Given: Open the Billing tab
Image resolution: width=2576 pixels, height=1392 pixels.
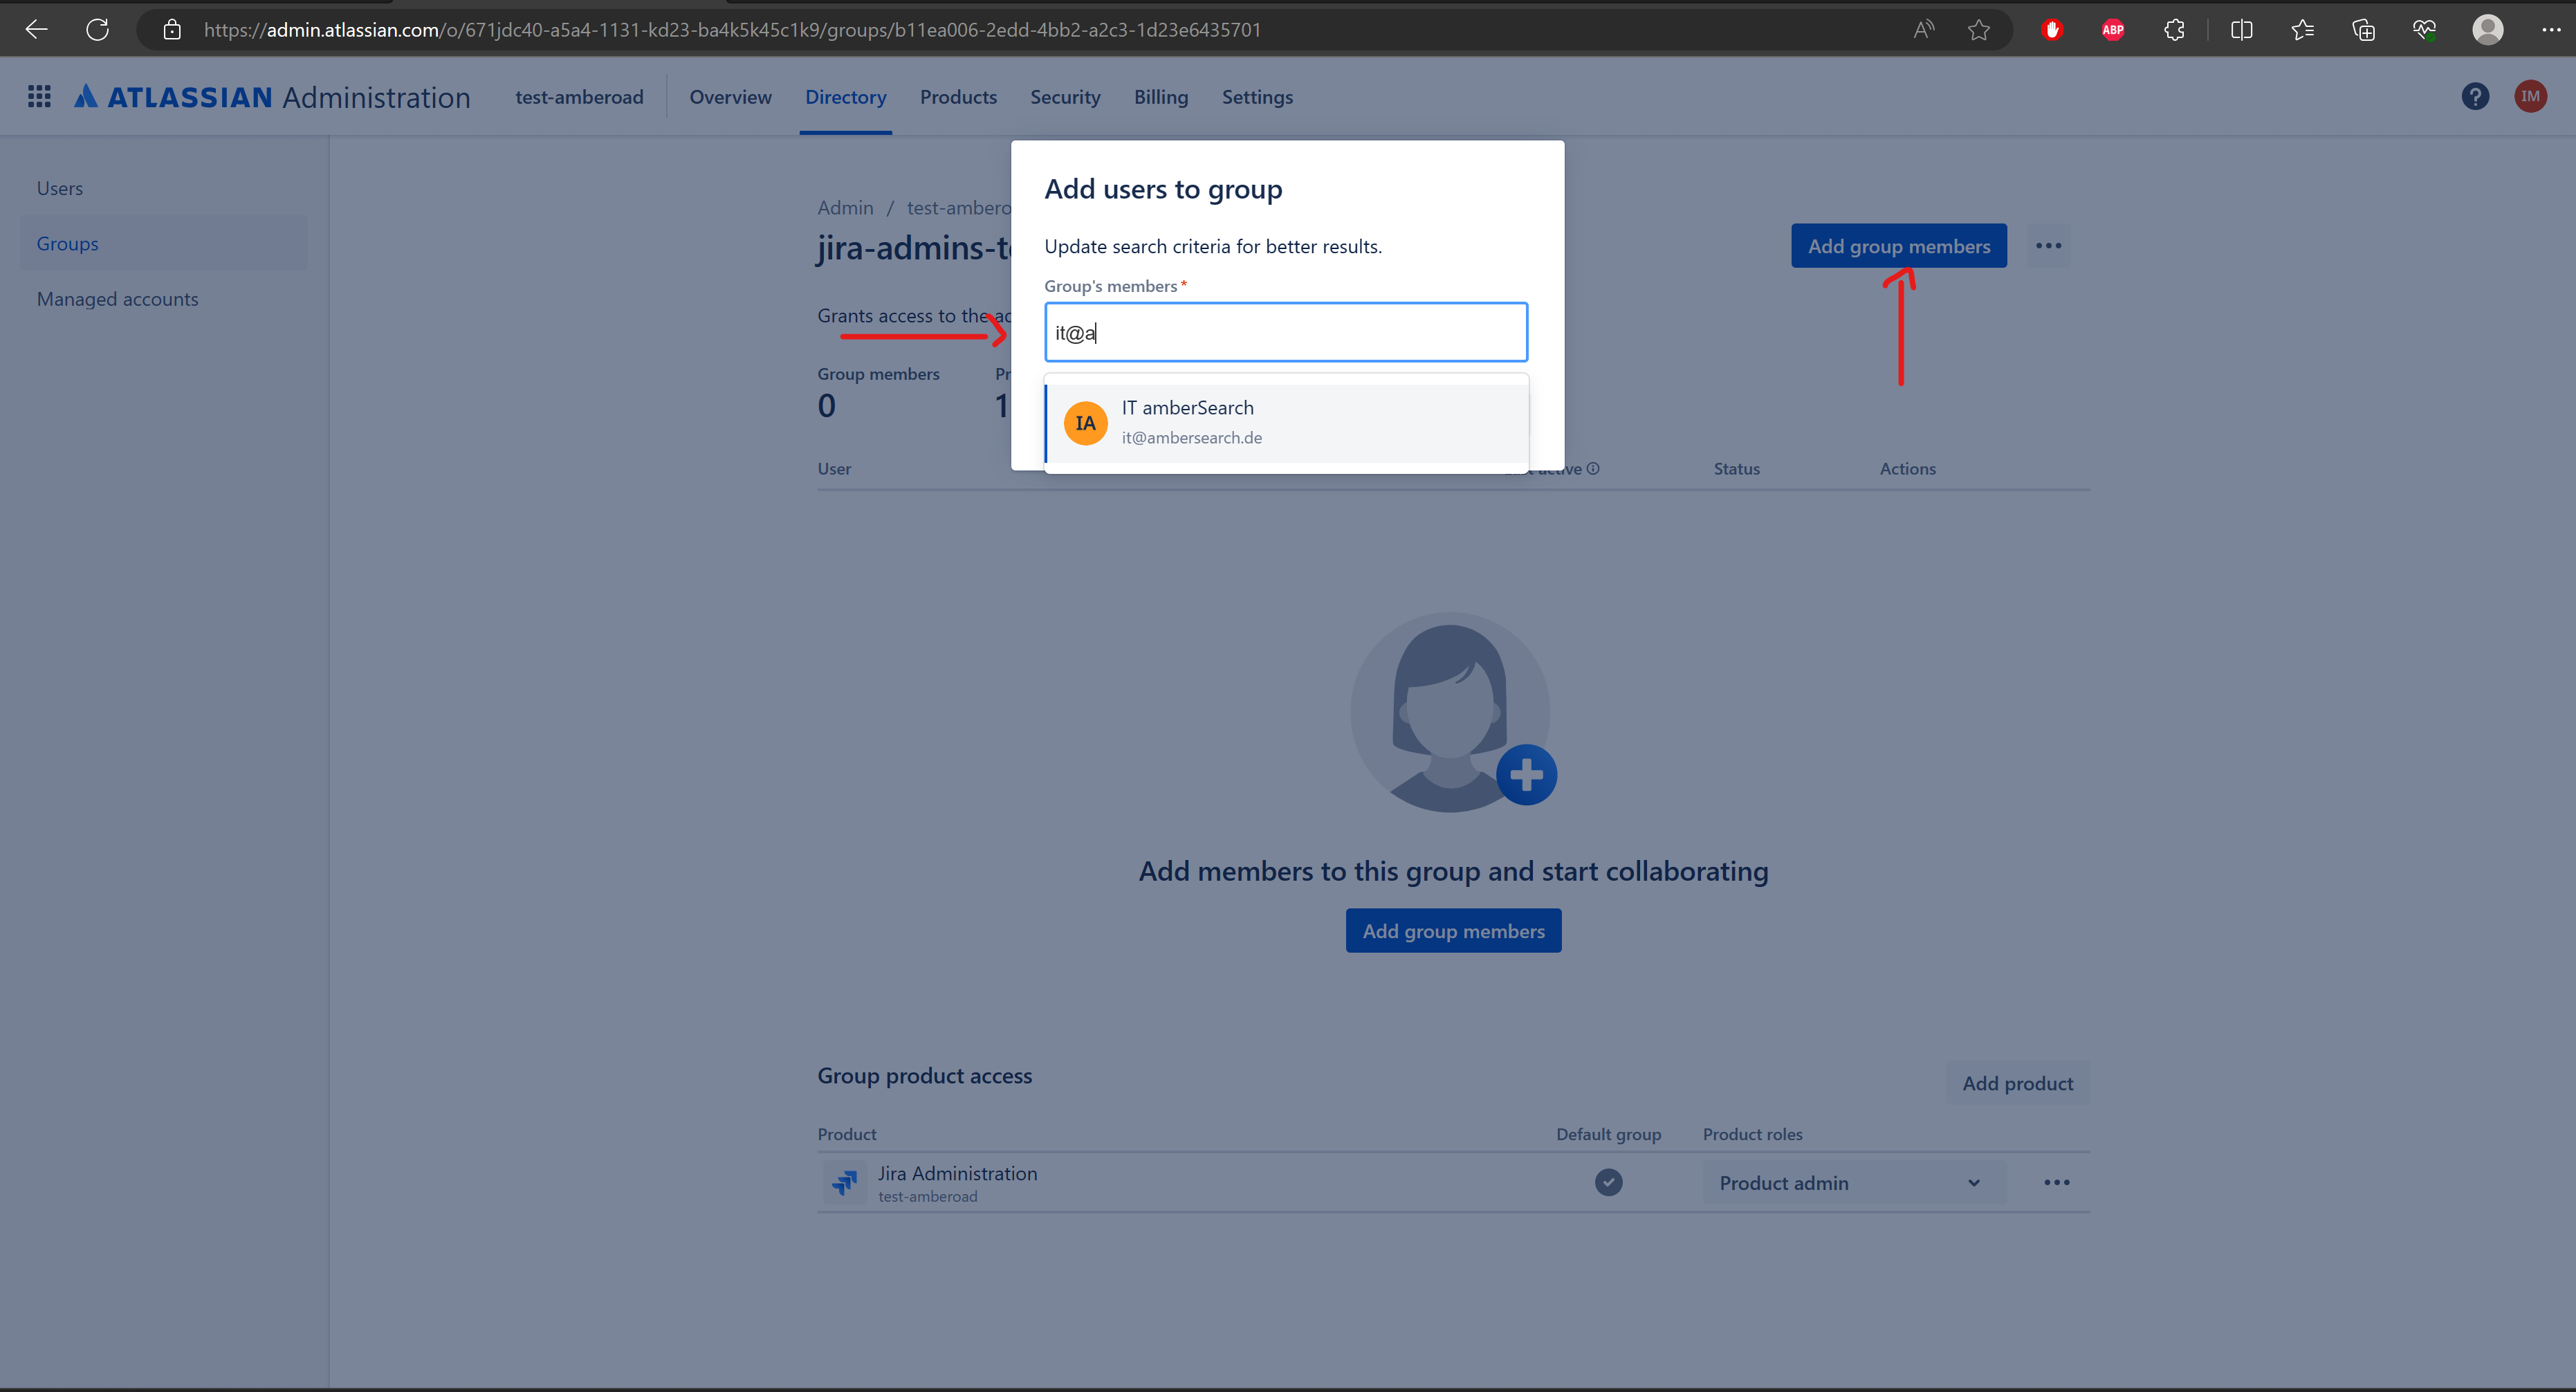Looking at the screenshot, I should coord(1161,97).
